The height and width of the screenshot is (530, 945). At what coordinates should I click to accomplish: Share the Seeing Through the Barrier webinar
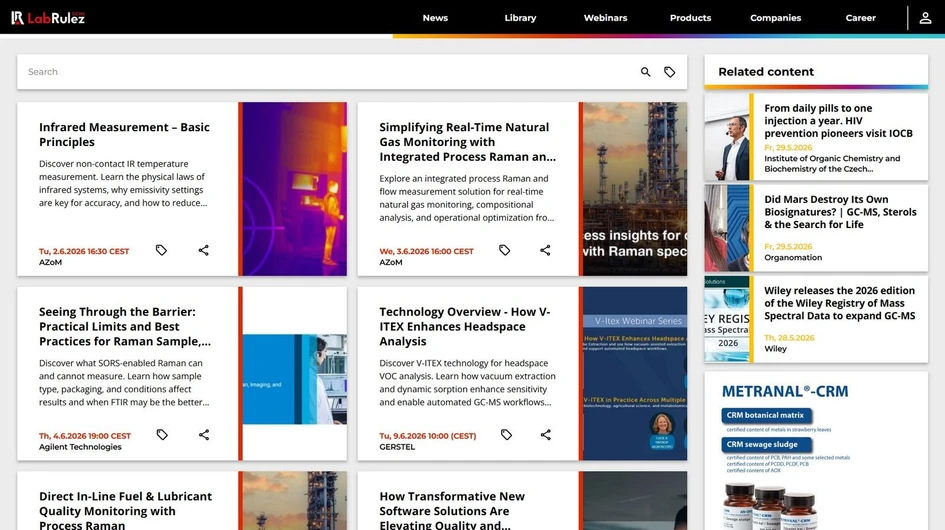204,434
